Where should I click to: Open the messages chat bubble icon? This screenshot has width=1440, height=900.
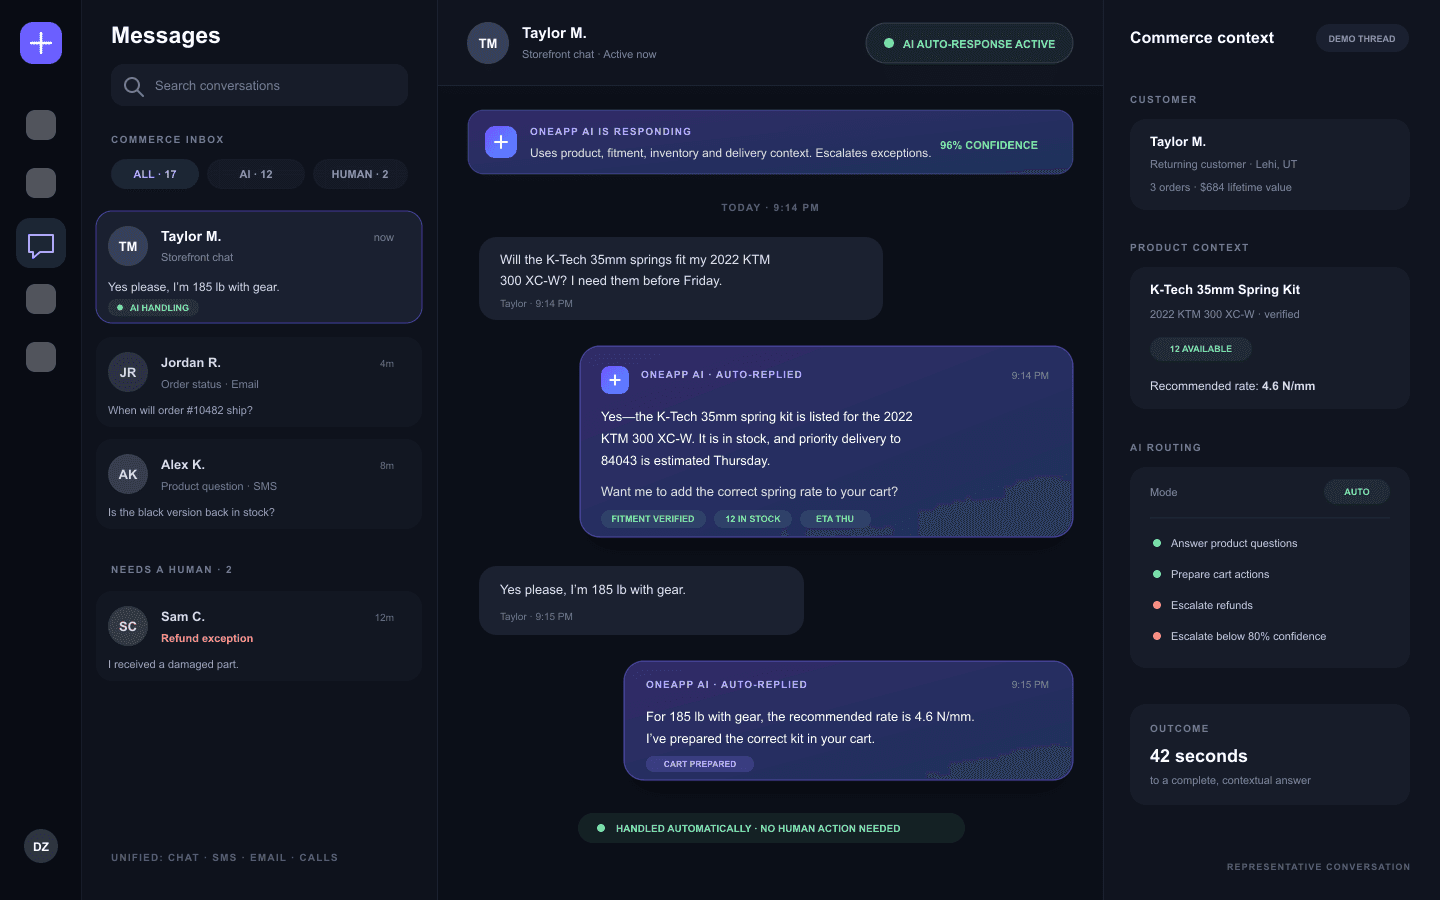[41, 243]
